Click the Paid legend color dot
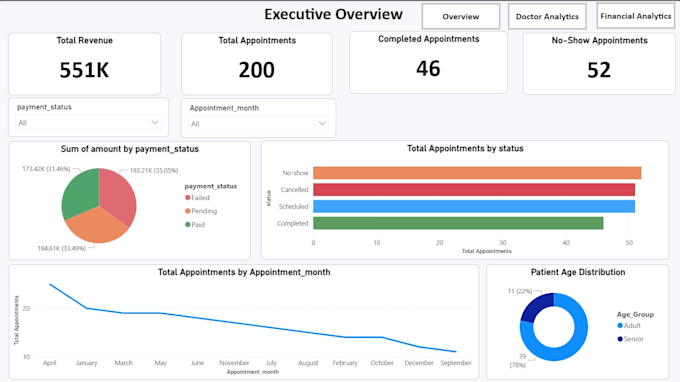Viewport: 680px width, 382px height. point(188,225)
